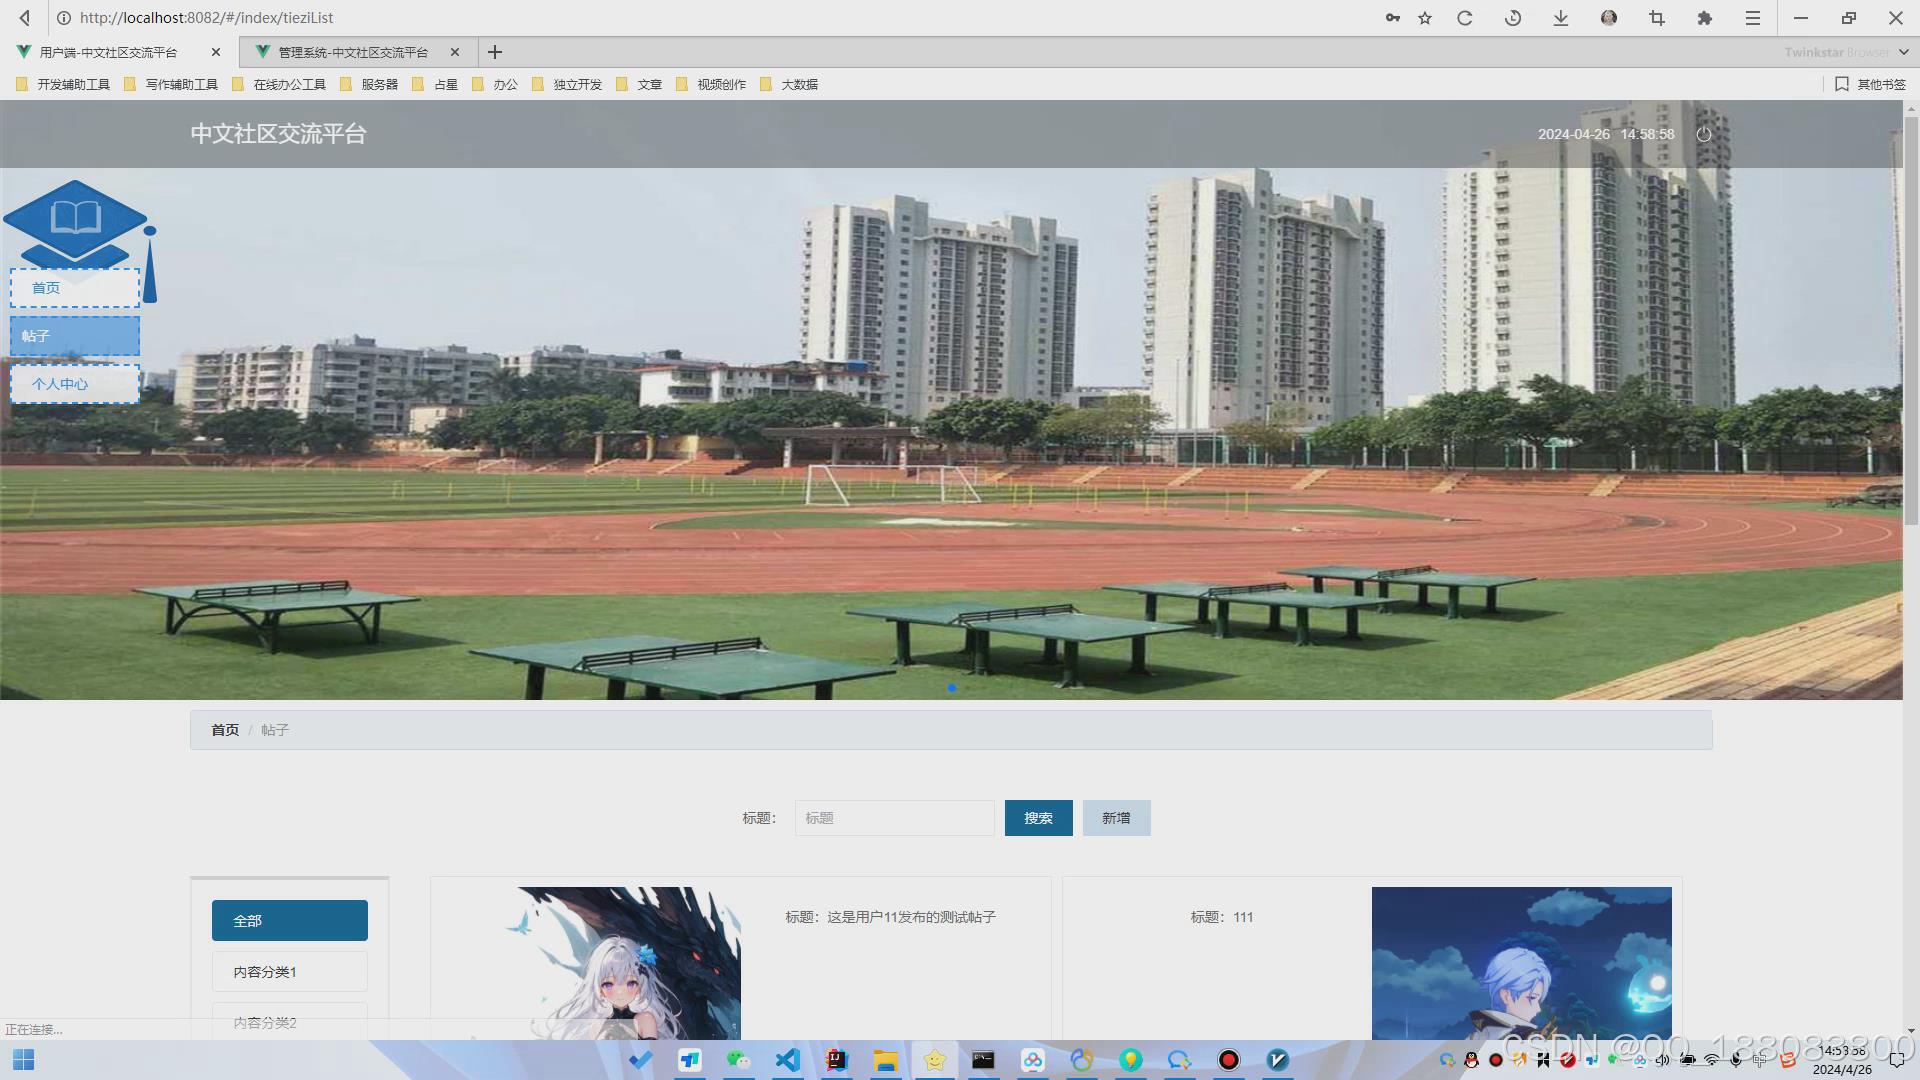Click the bookmark star icon
The image size is (1920, 1080).
(1425, 18)
